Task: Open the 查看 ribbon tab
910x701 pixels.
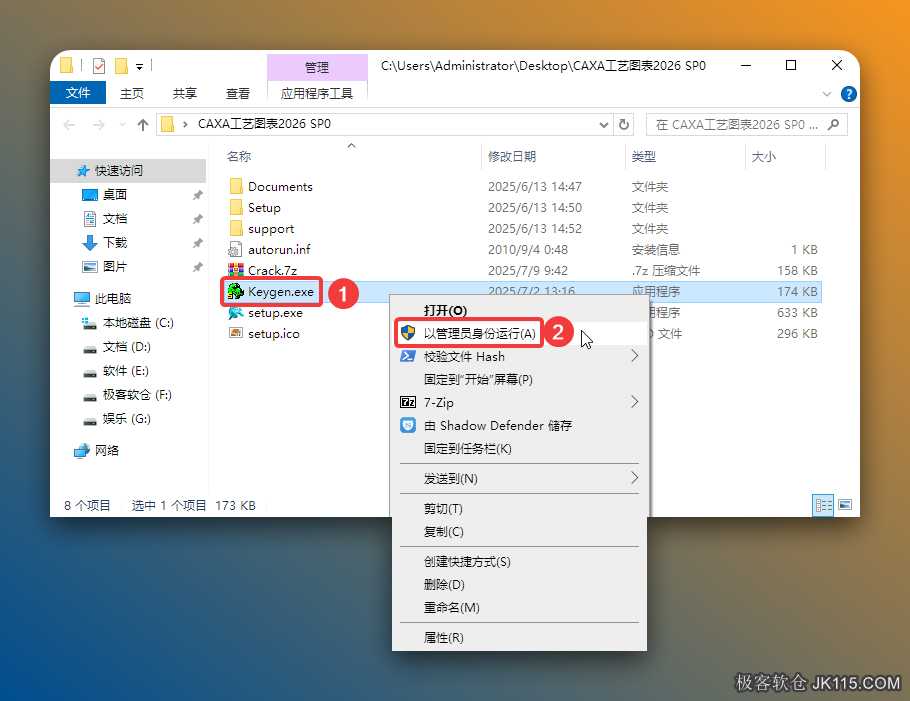Action: coord(237,93)
